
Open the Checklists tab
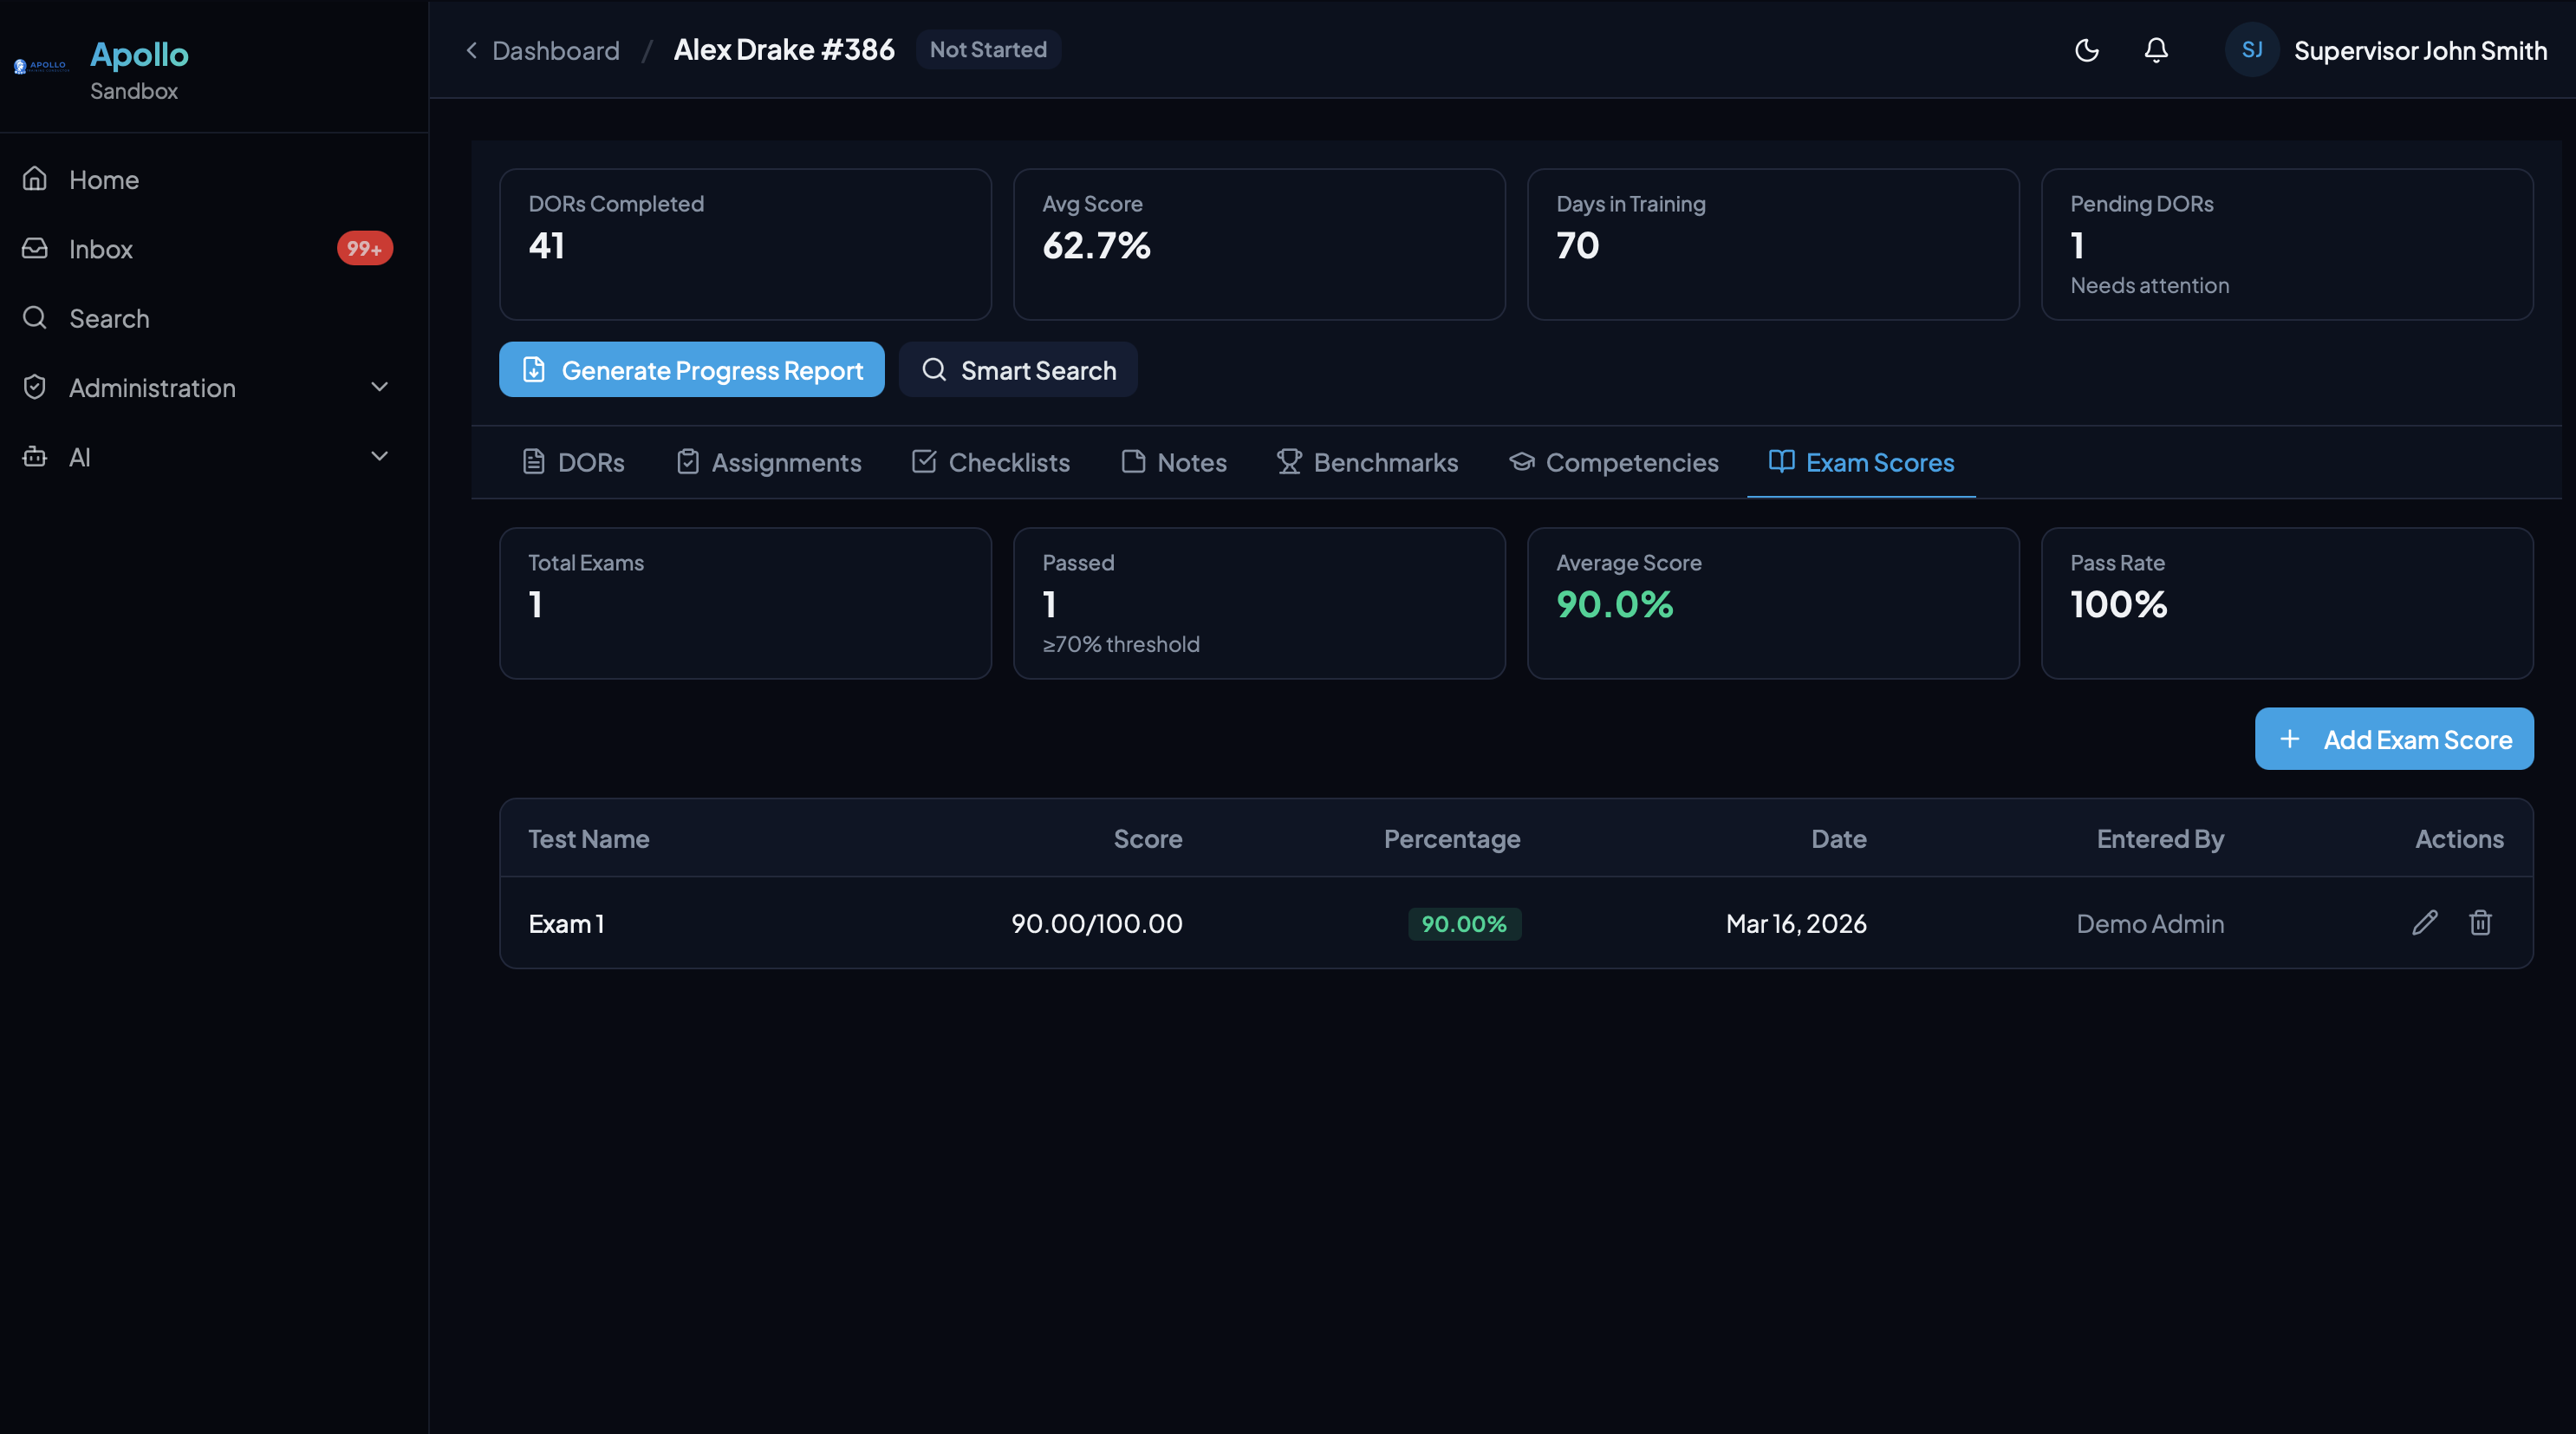pyautogui.click(x=990, y=462)
